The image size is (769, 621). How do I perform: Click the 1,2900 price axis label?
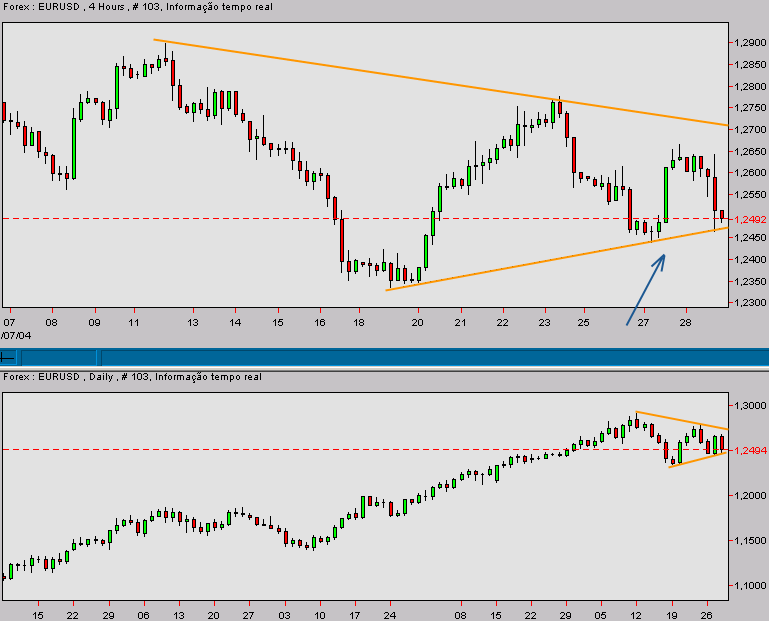point(750,43)
